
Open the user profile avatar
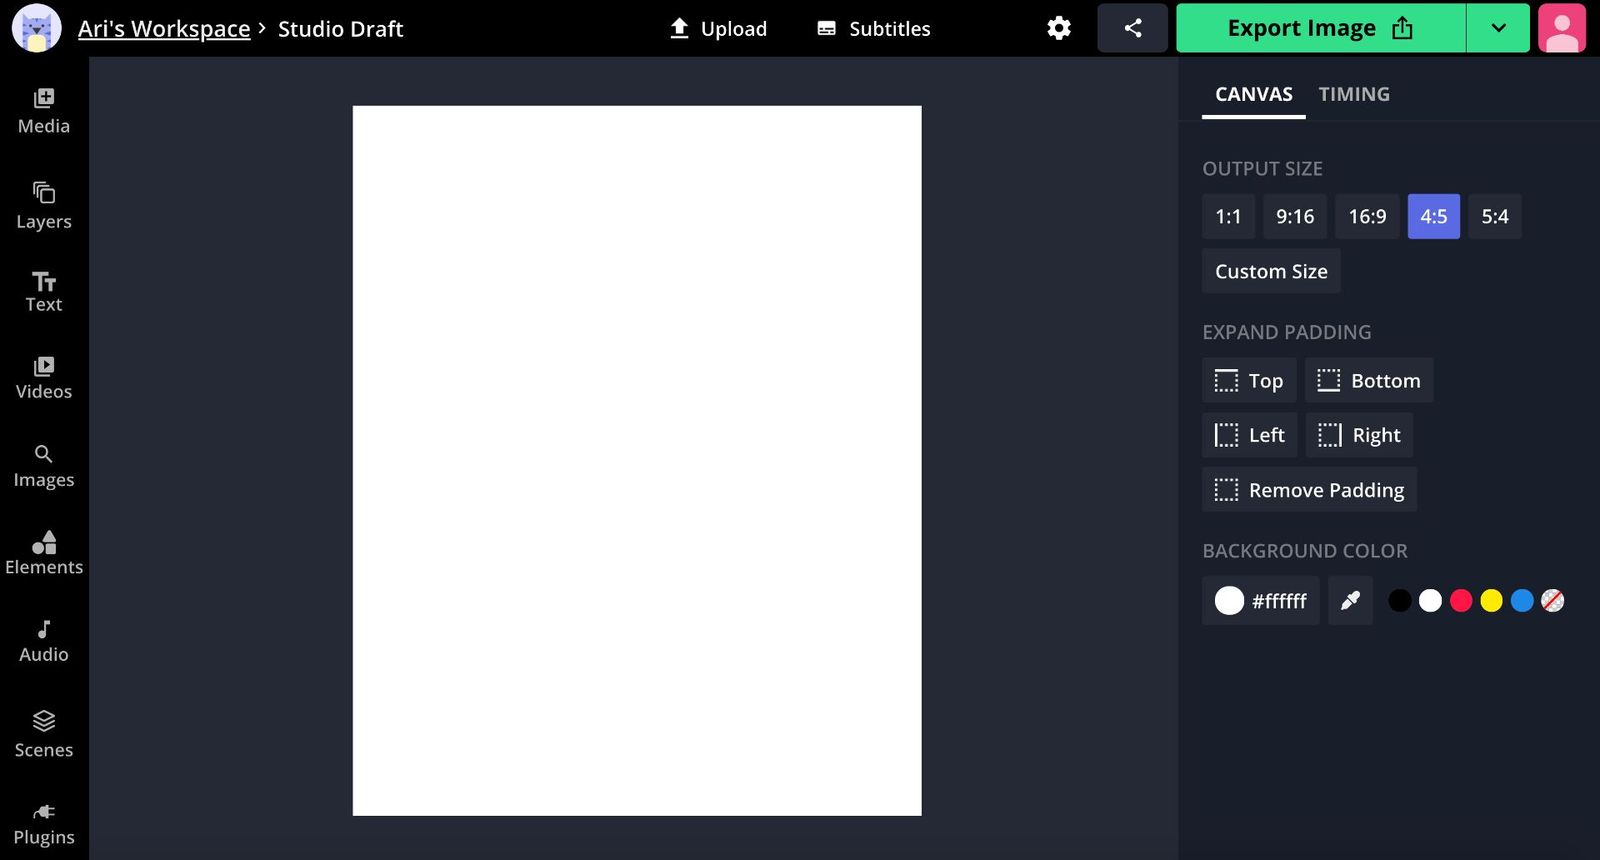(x=1562, y=28)
